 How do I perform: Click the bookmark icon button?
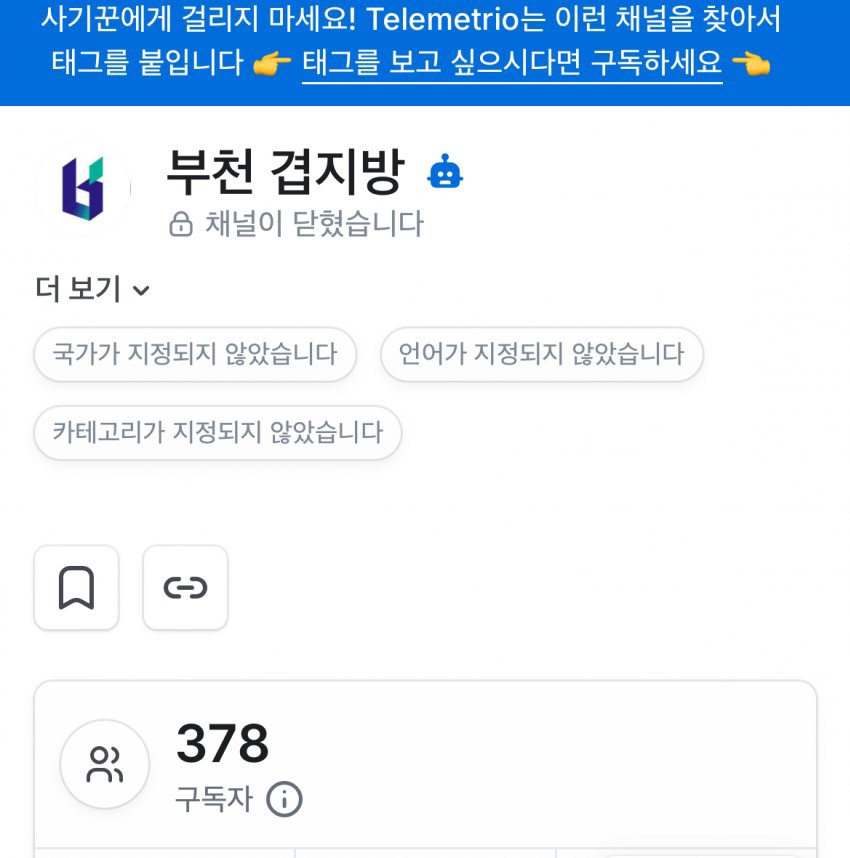click(x=76, y=588)
